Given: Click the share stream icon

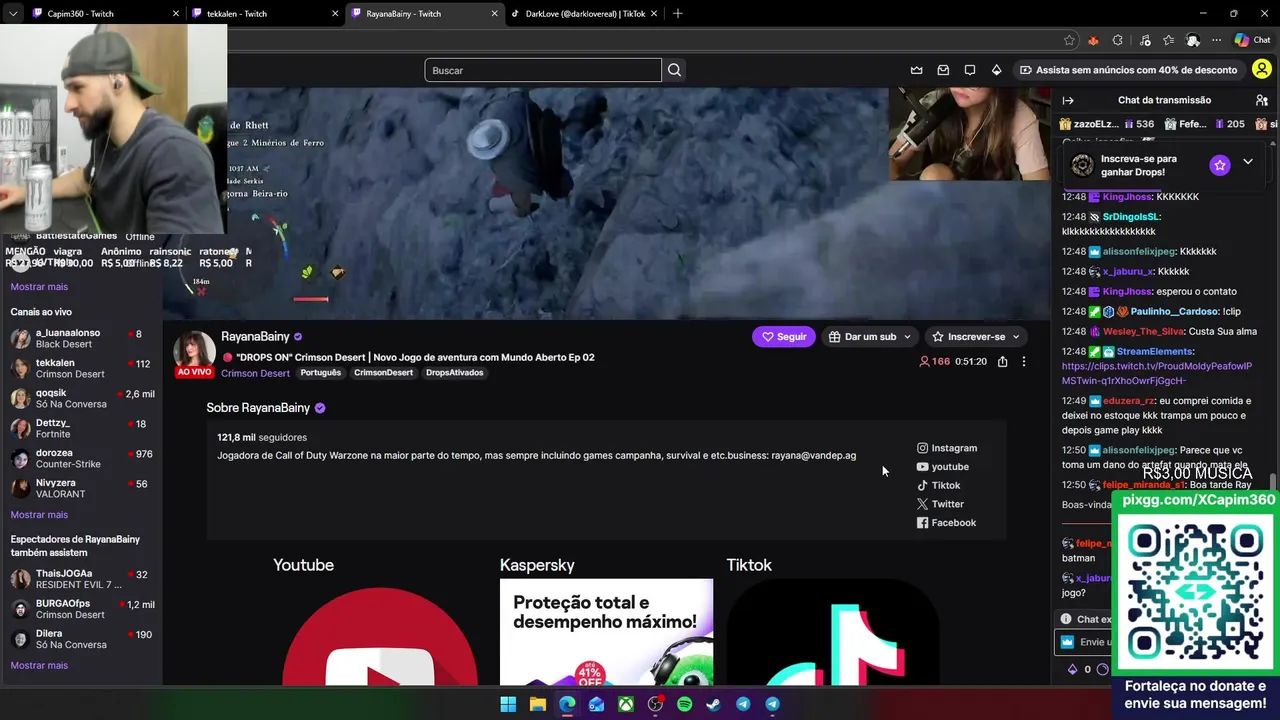Looking at the screenshot, I should coord(1002,361).
